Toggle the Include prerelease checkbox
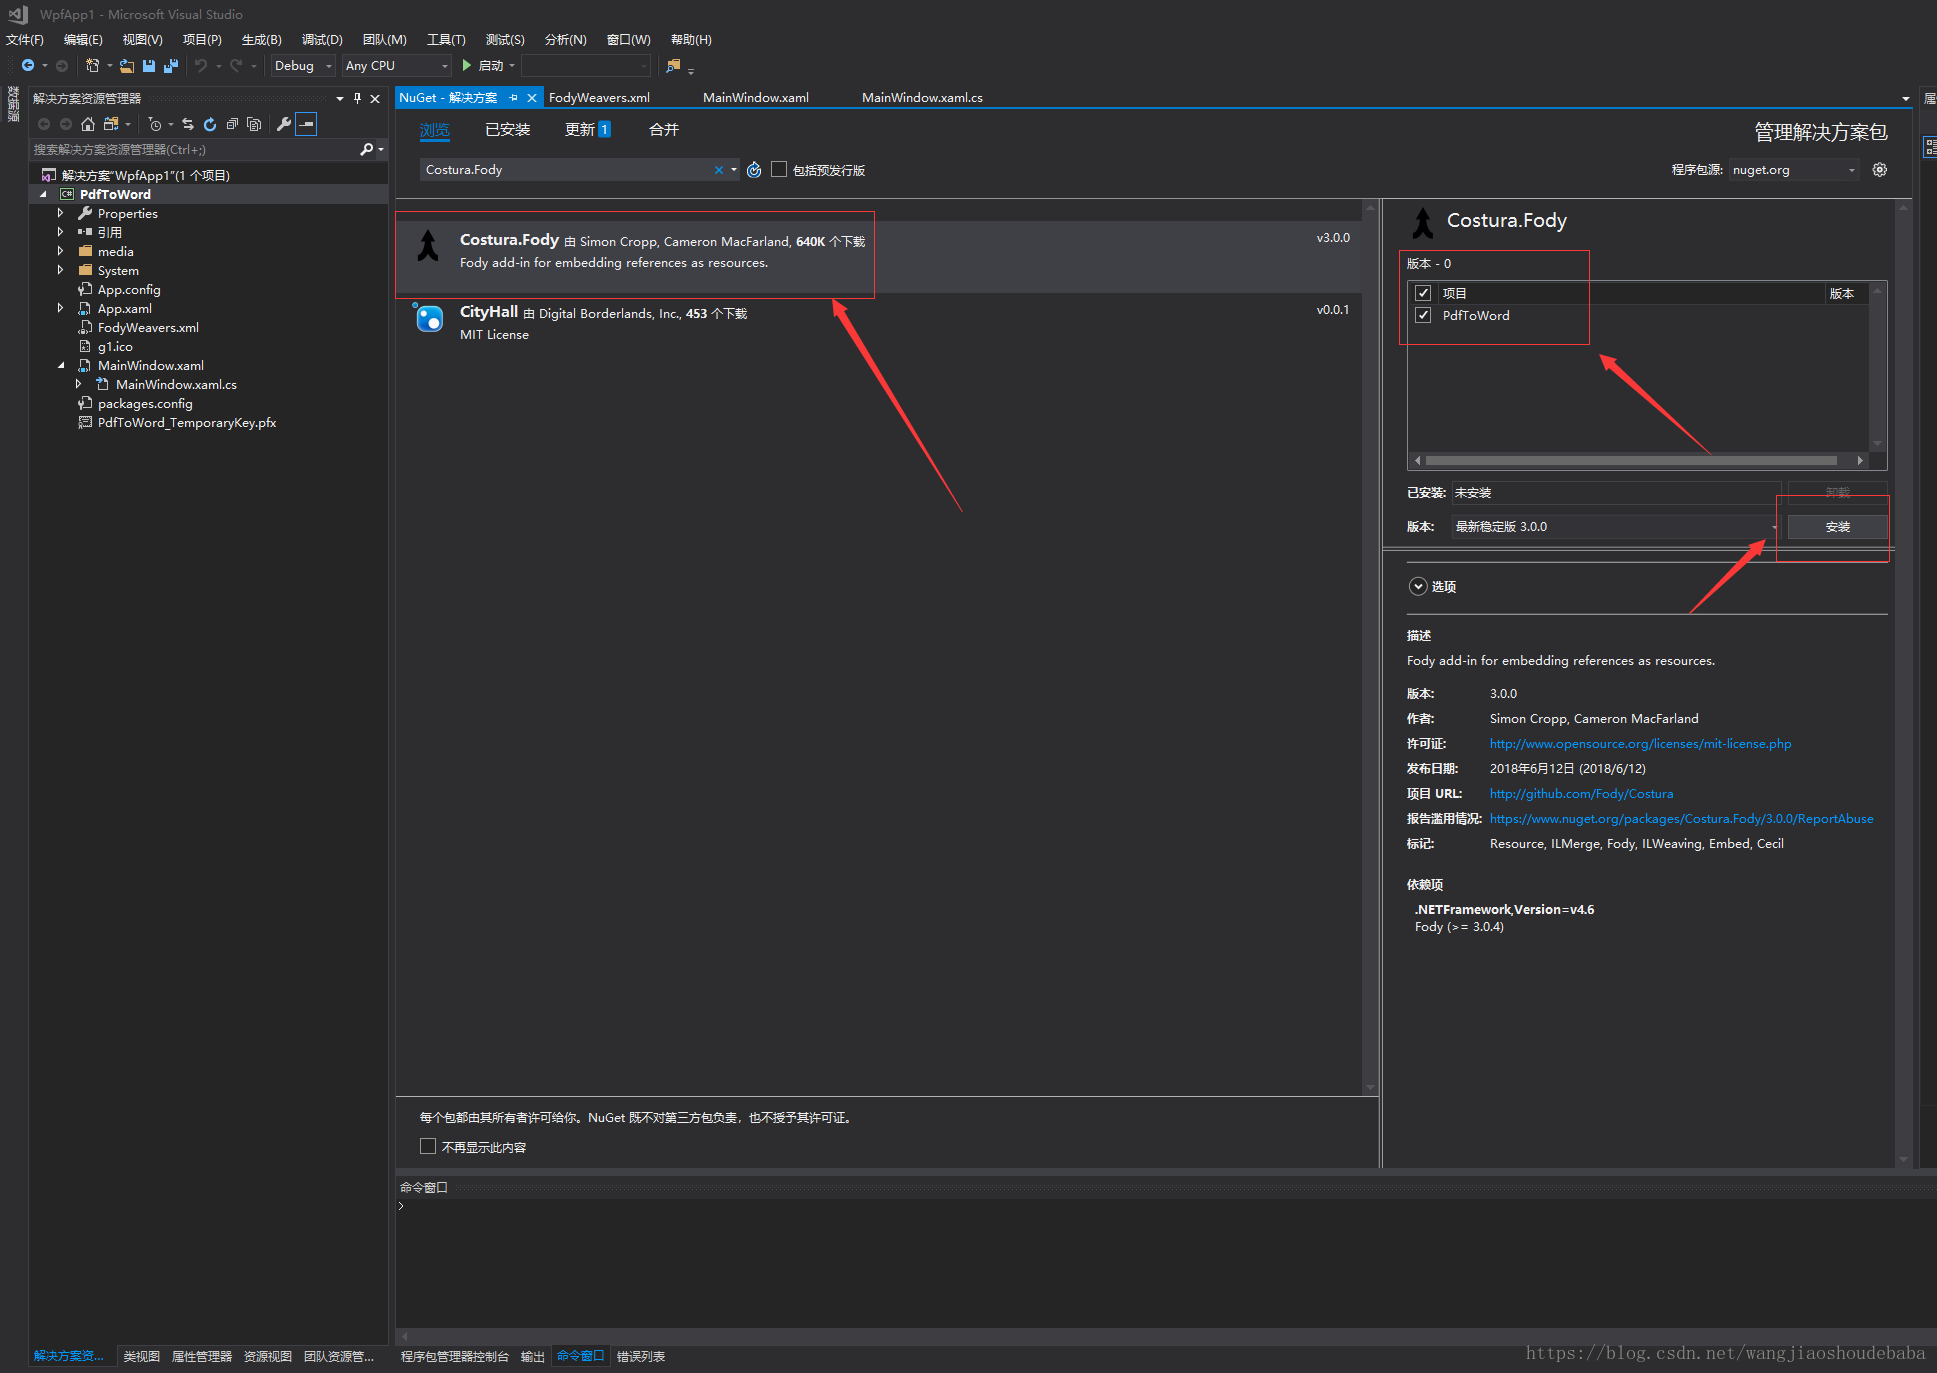The height and width of the screenshot is (1373, 1937). click(779, 169)
